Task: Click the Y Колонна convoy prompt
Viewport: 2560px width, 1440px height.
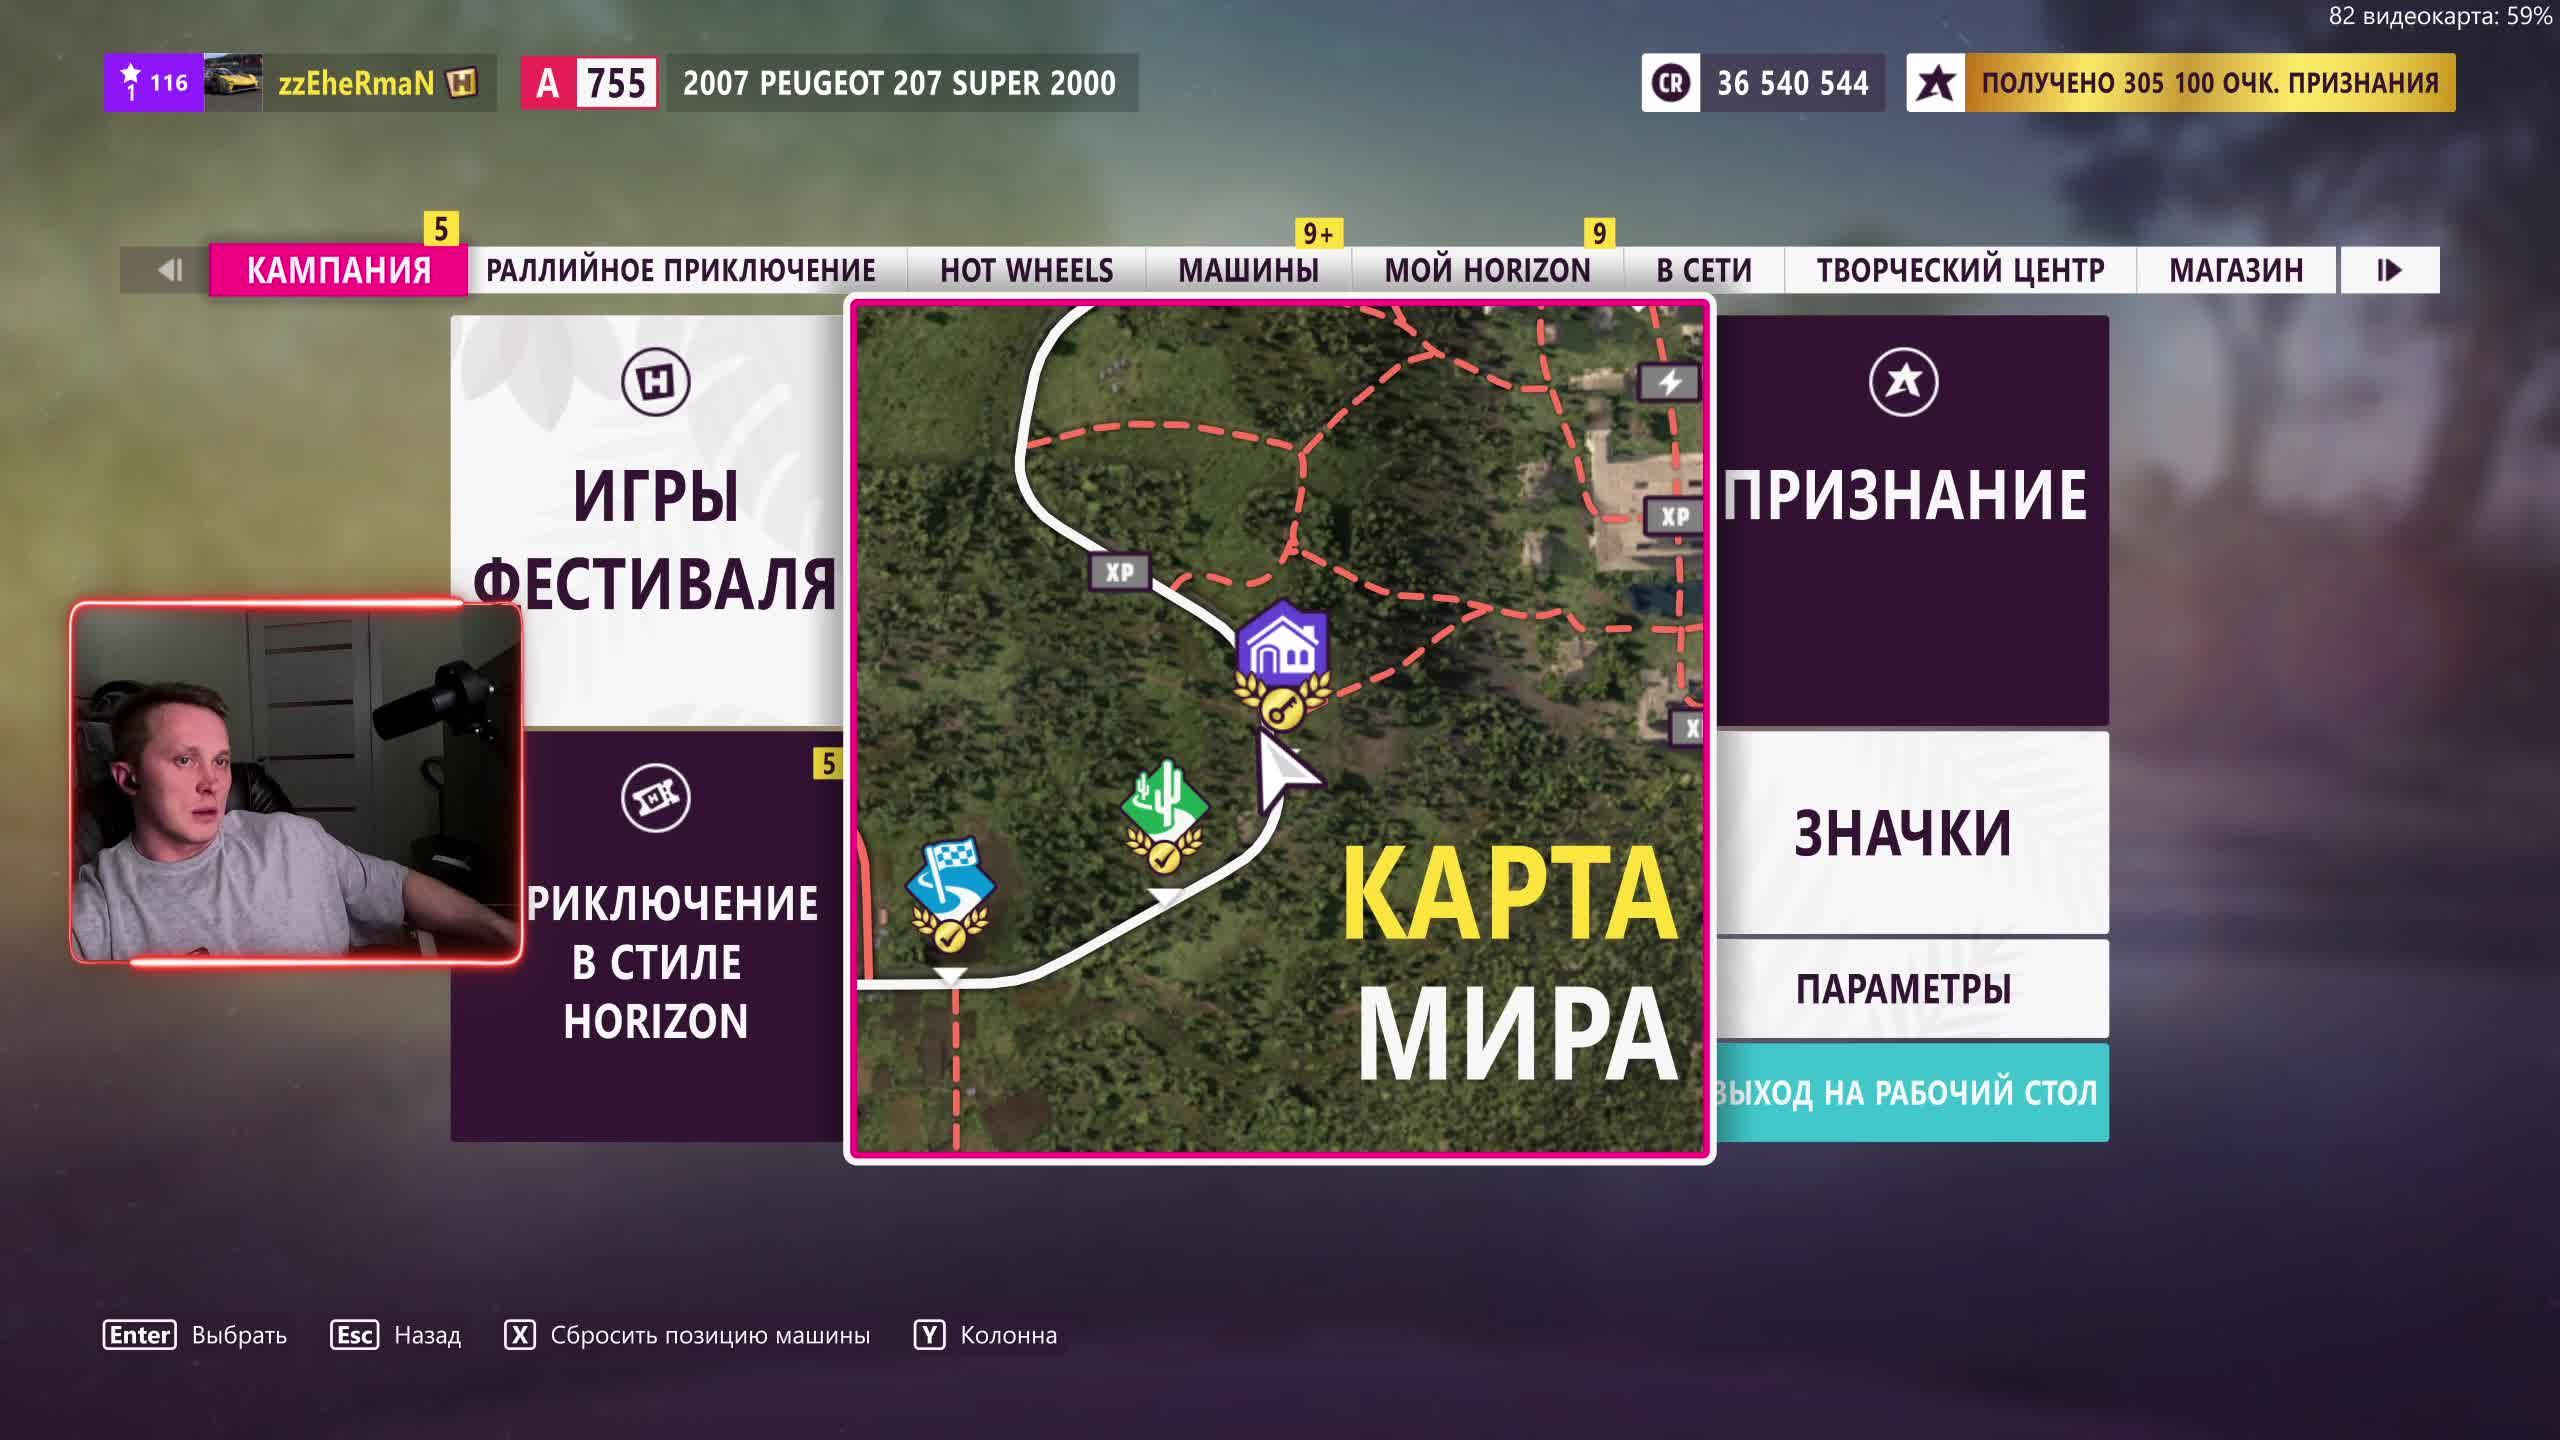Action: [986, 1335]
